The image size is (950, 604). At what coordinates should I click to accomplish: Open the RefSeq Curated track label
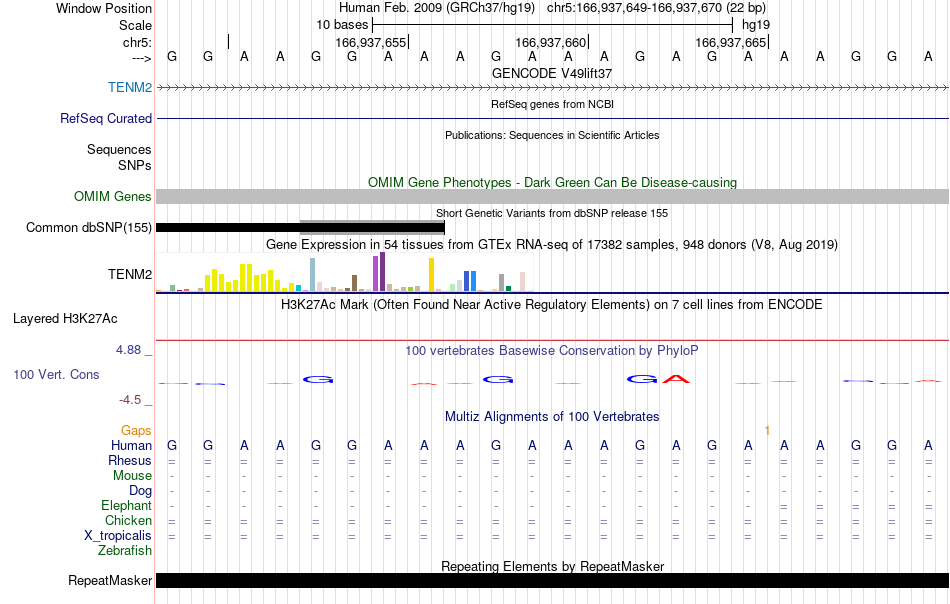click(105, 118)
